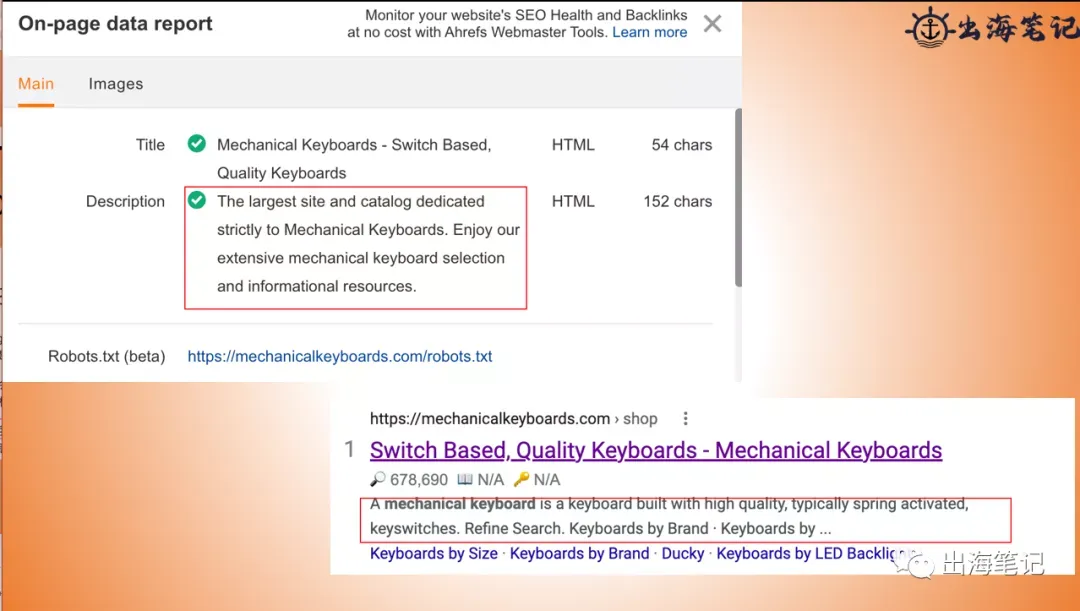The width and height of the screenshot is (1080, 611).
Task: Open the Keyboards by LED Backlight sitelink
Action: [813, 553]
